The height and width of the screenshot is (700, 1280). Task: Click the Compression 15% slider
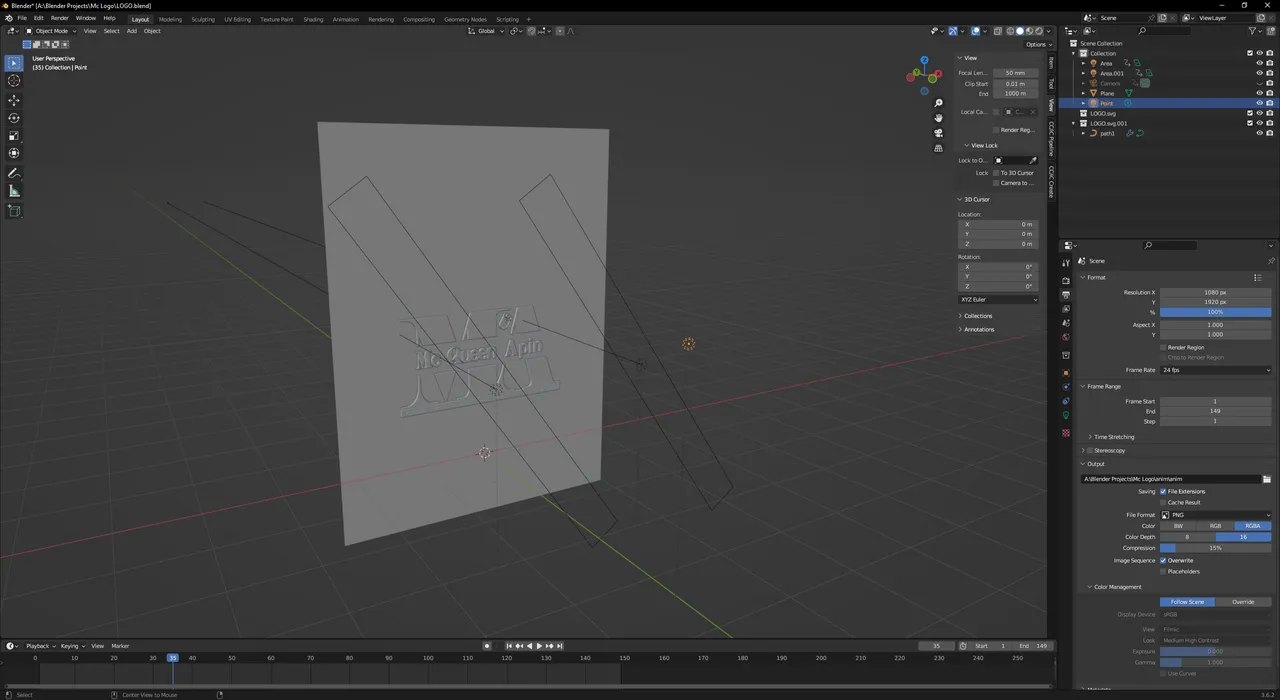1216,548
